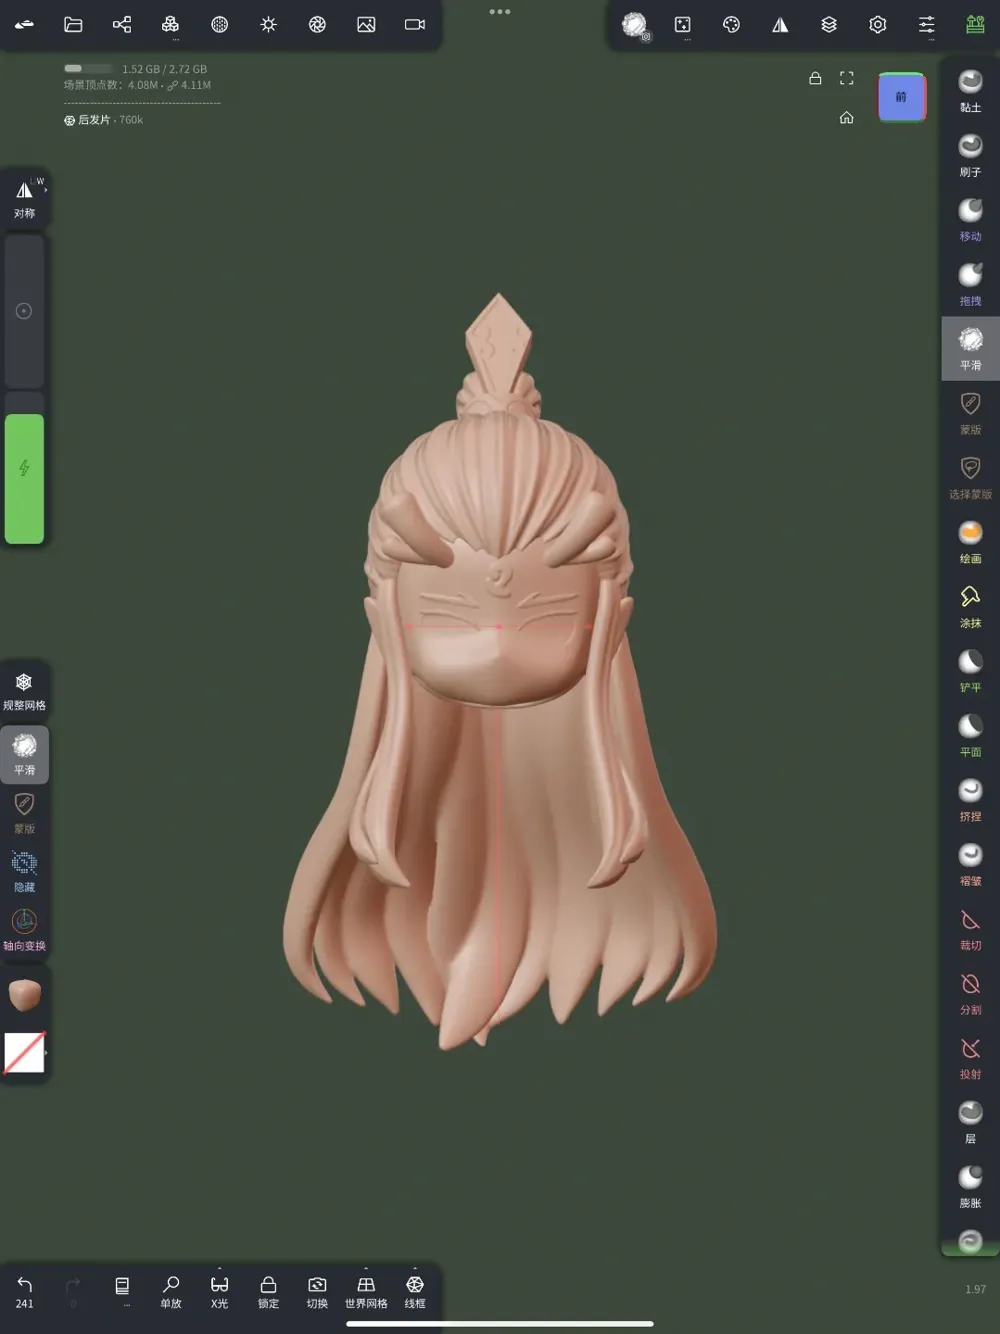Choose the Drag (拖拽) tool
The height and width of the screenshot is (1334, 1000).
[x=970, y=283]
